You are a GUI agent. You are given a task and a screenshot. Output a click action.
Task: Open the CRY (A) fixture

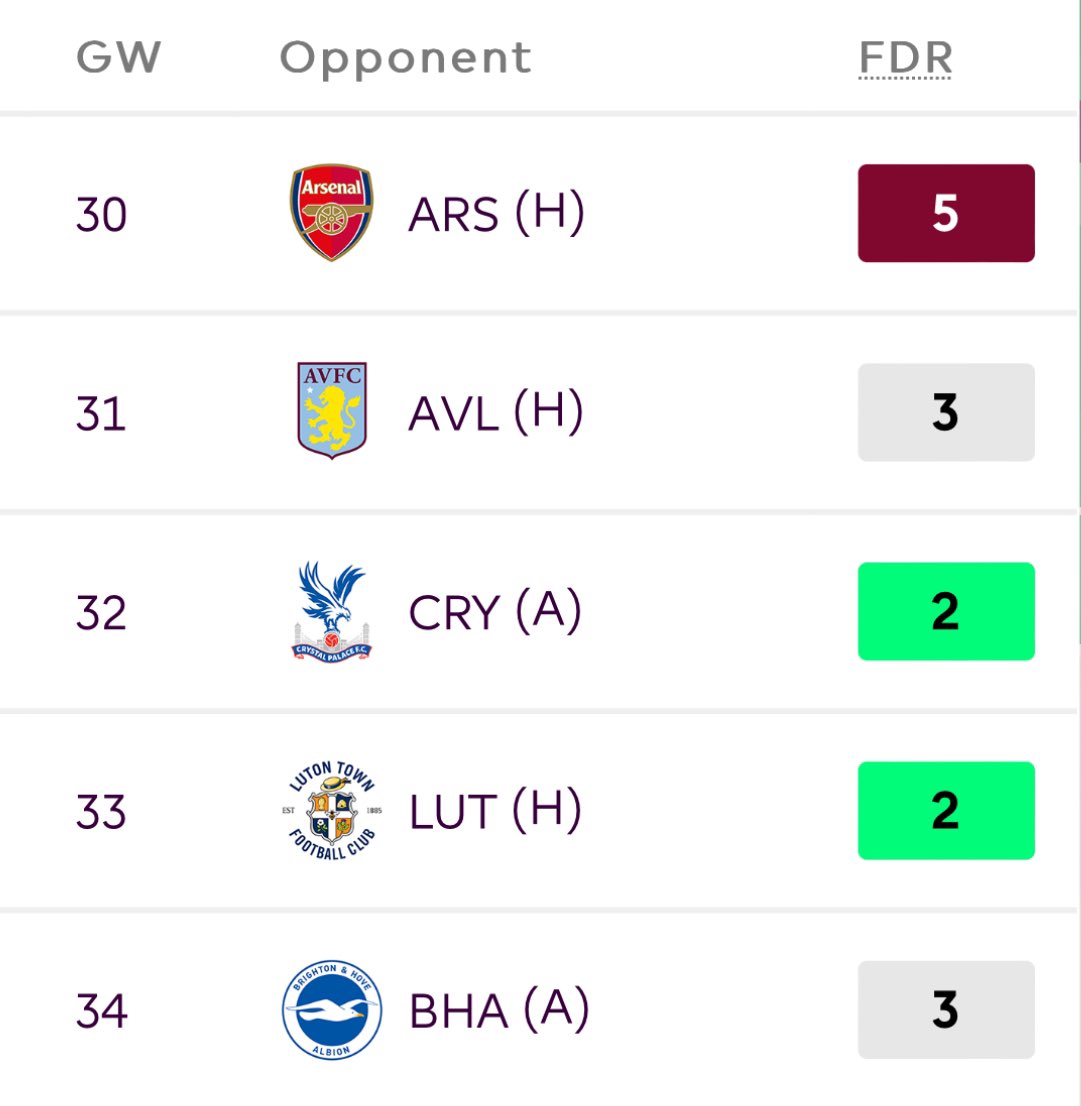[495, 611]
